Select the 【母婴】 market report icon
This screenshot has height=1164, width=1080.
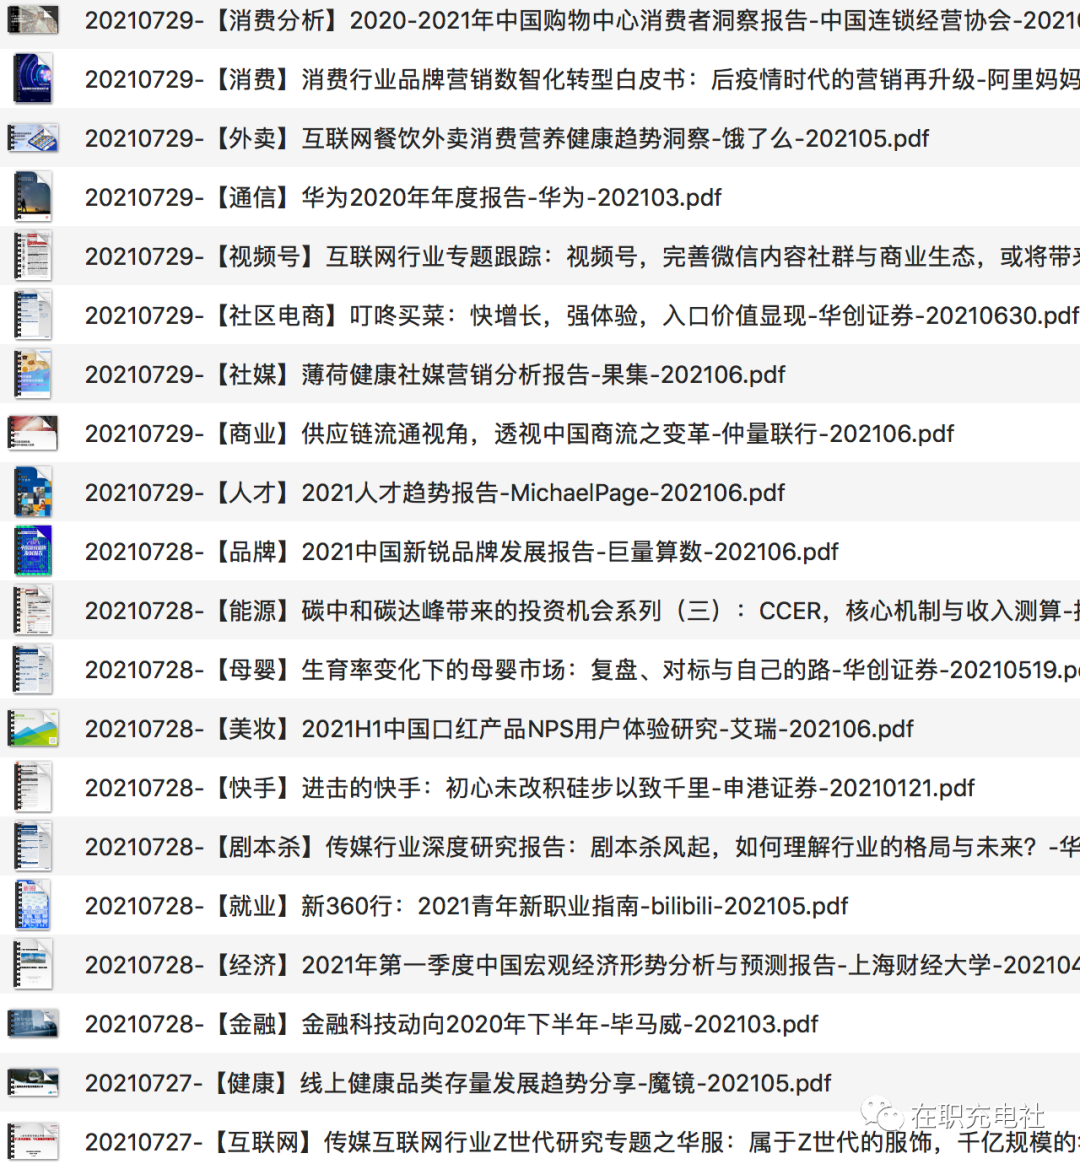tap(33, 670)
